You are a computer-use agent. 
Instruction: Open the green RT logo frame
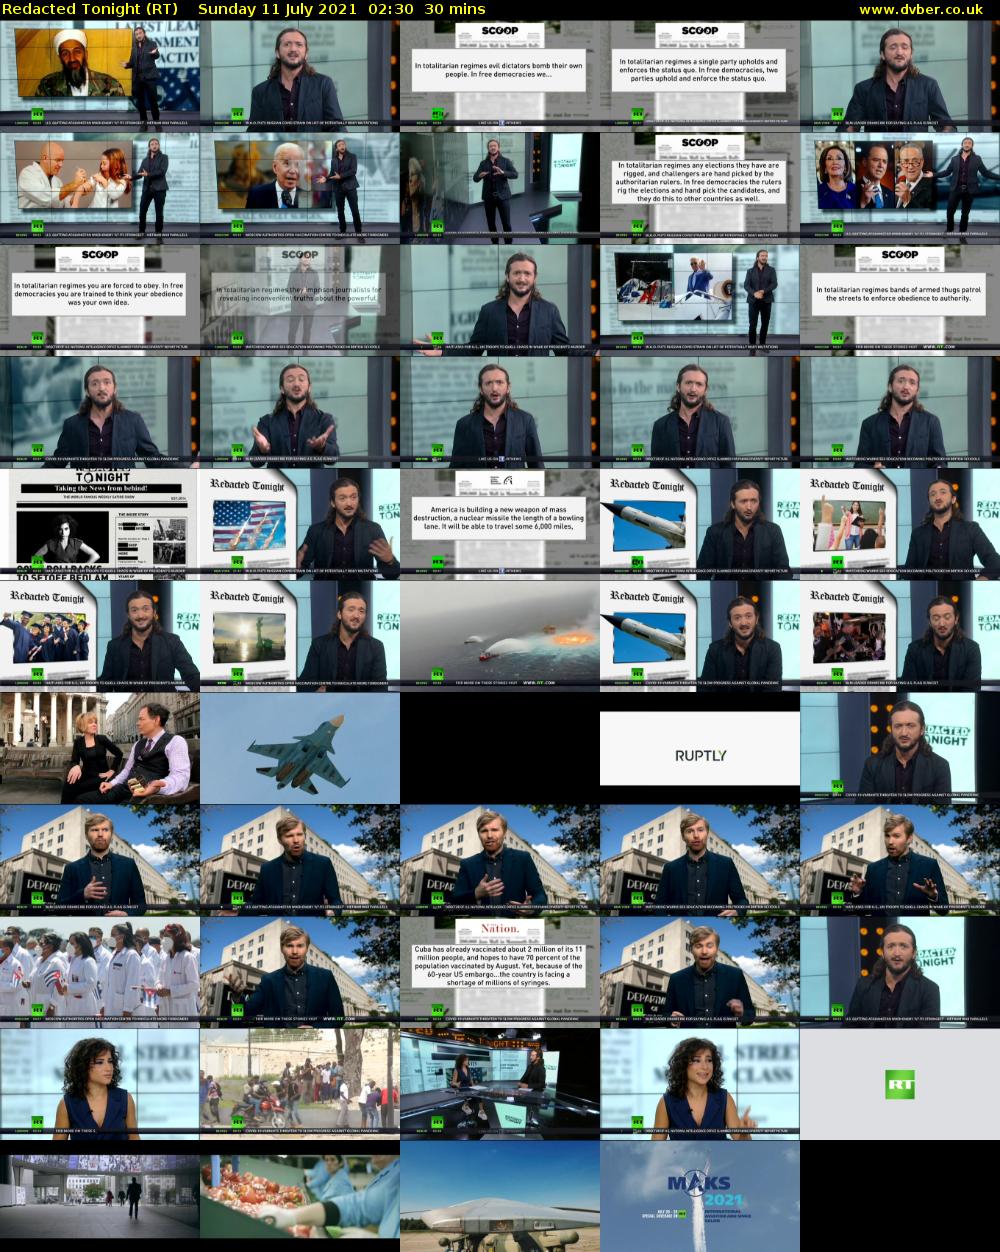[900, 1084]
